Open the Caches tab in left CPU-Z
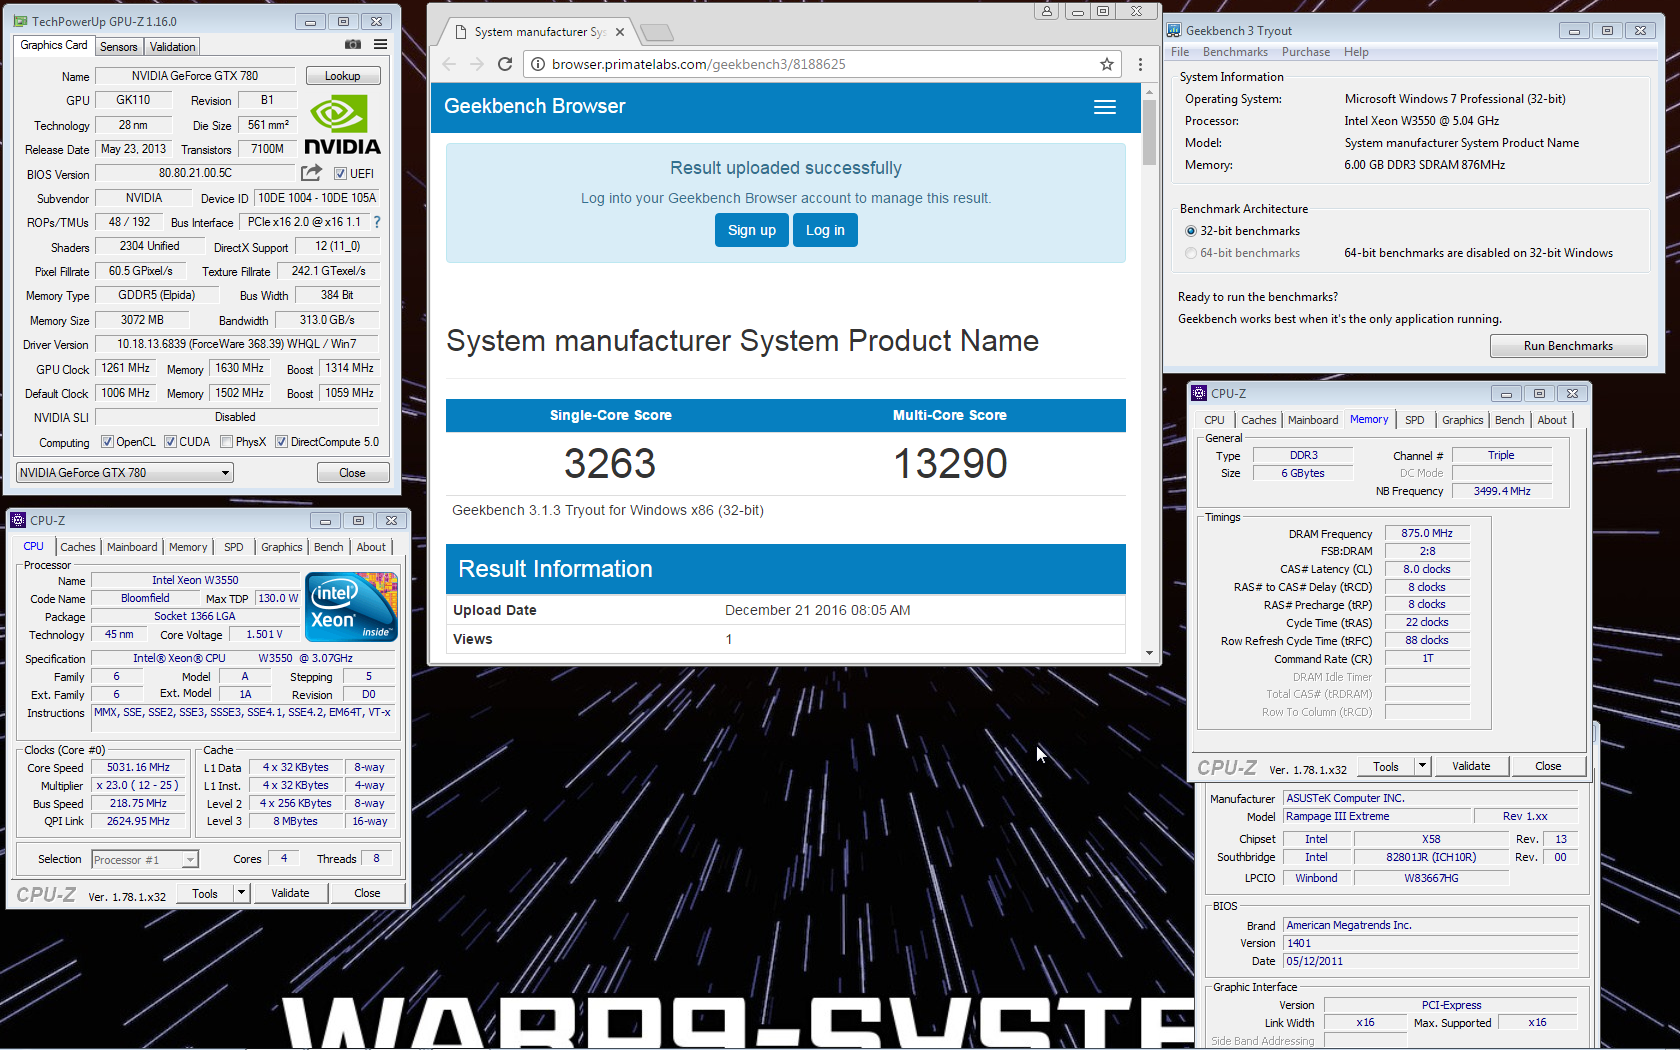 tap(77, 547)
